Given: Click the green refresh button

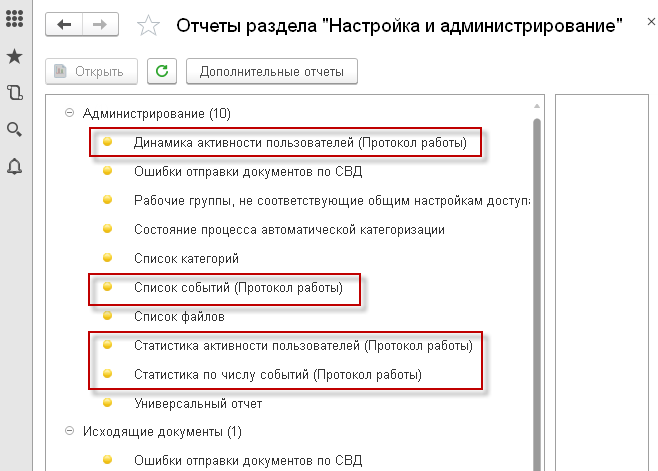Looking at the screenshot, I should pos(162,71).
